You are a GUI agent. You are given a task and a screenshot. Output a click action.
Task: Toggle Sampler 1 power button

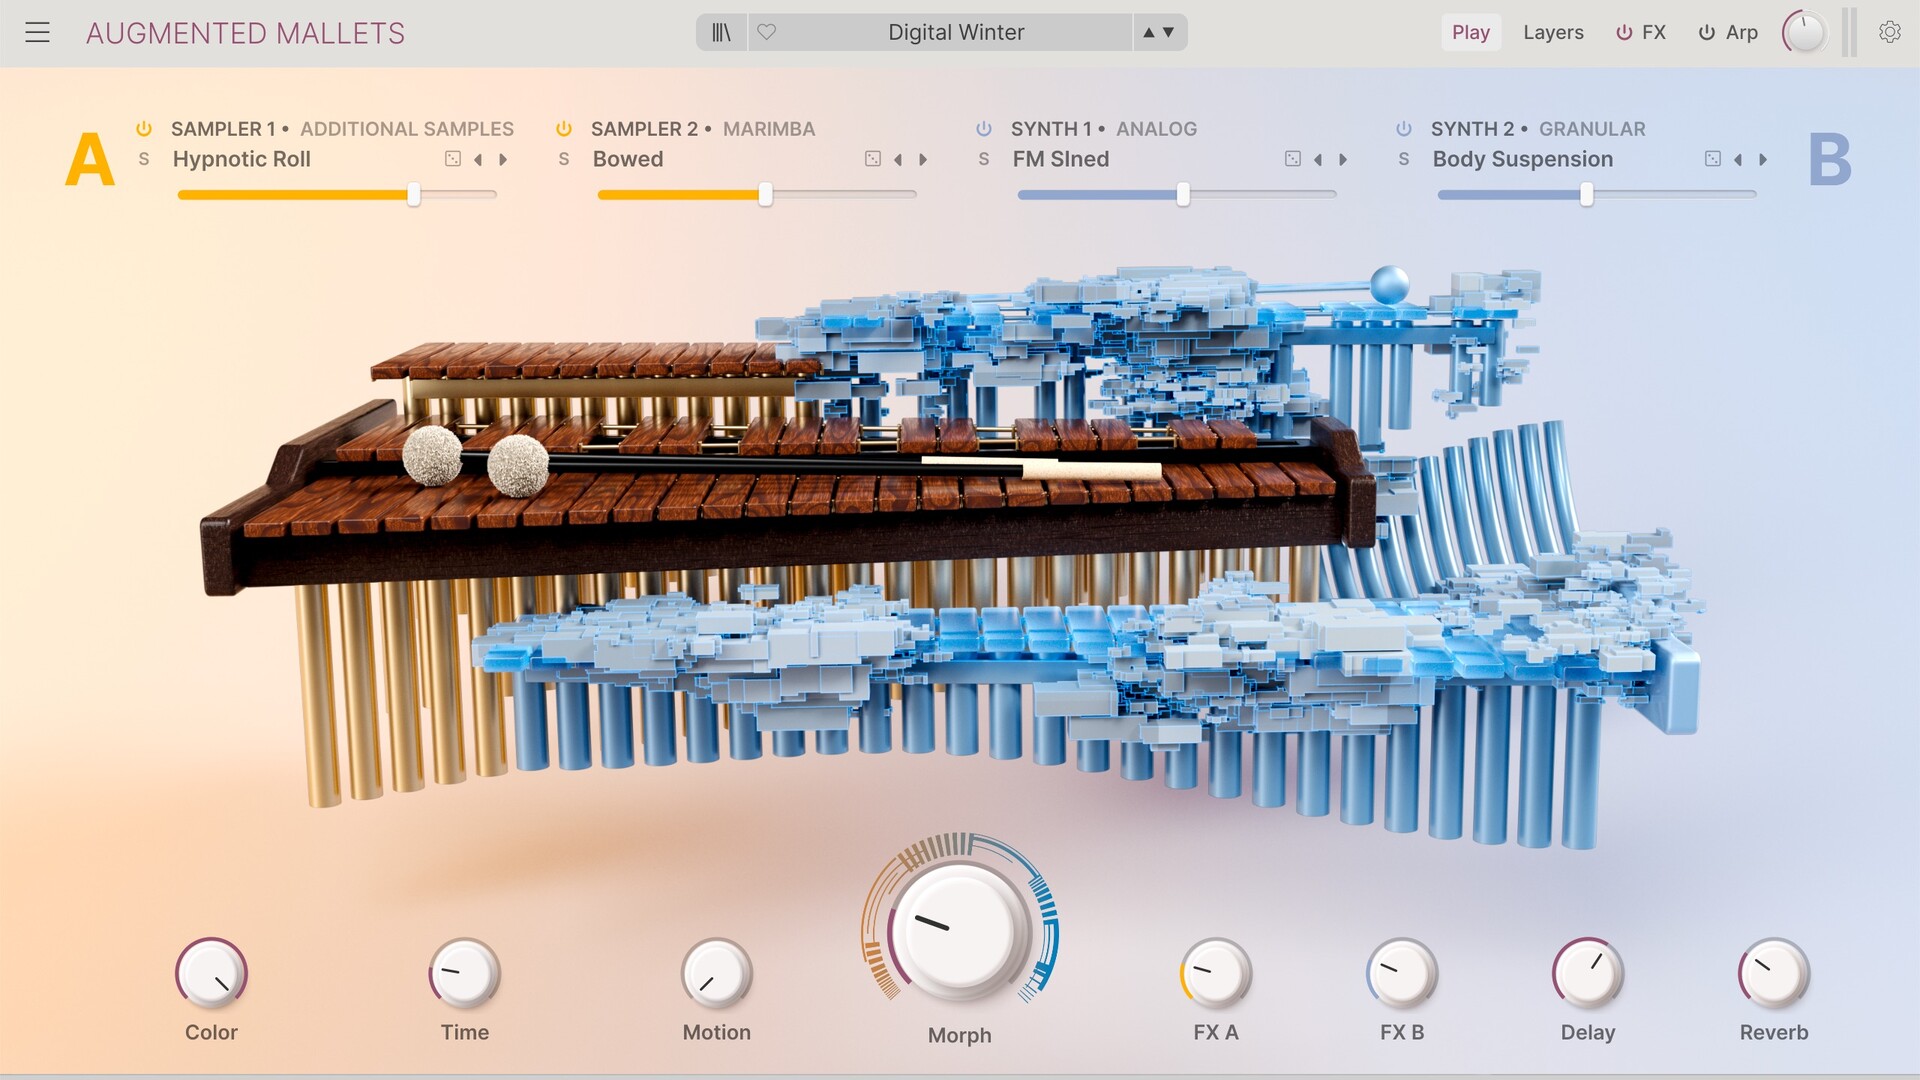pyautogui.click(x=144, y=129)
